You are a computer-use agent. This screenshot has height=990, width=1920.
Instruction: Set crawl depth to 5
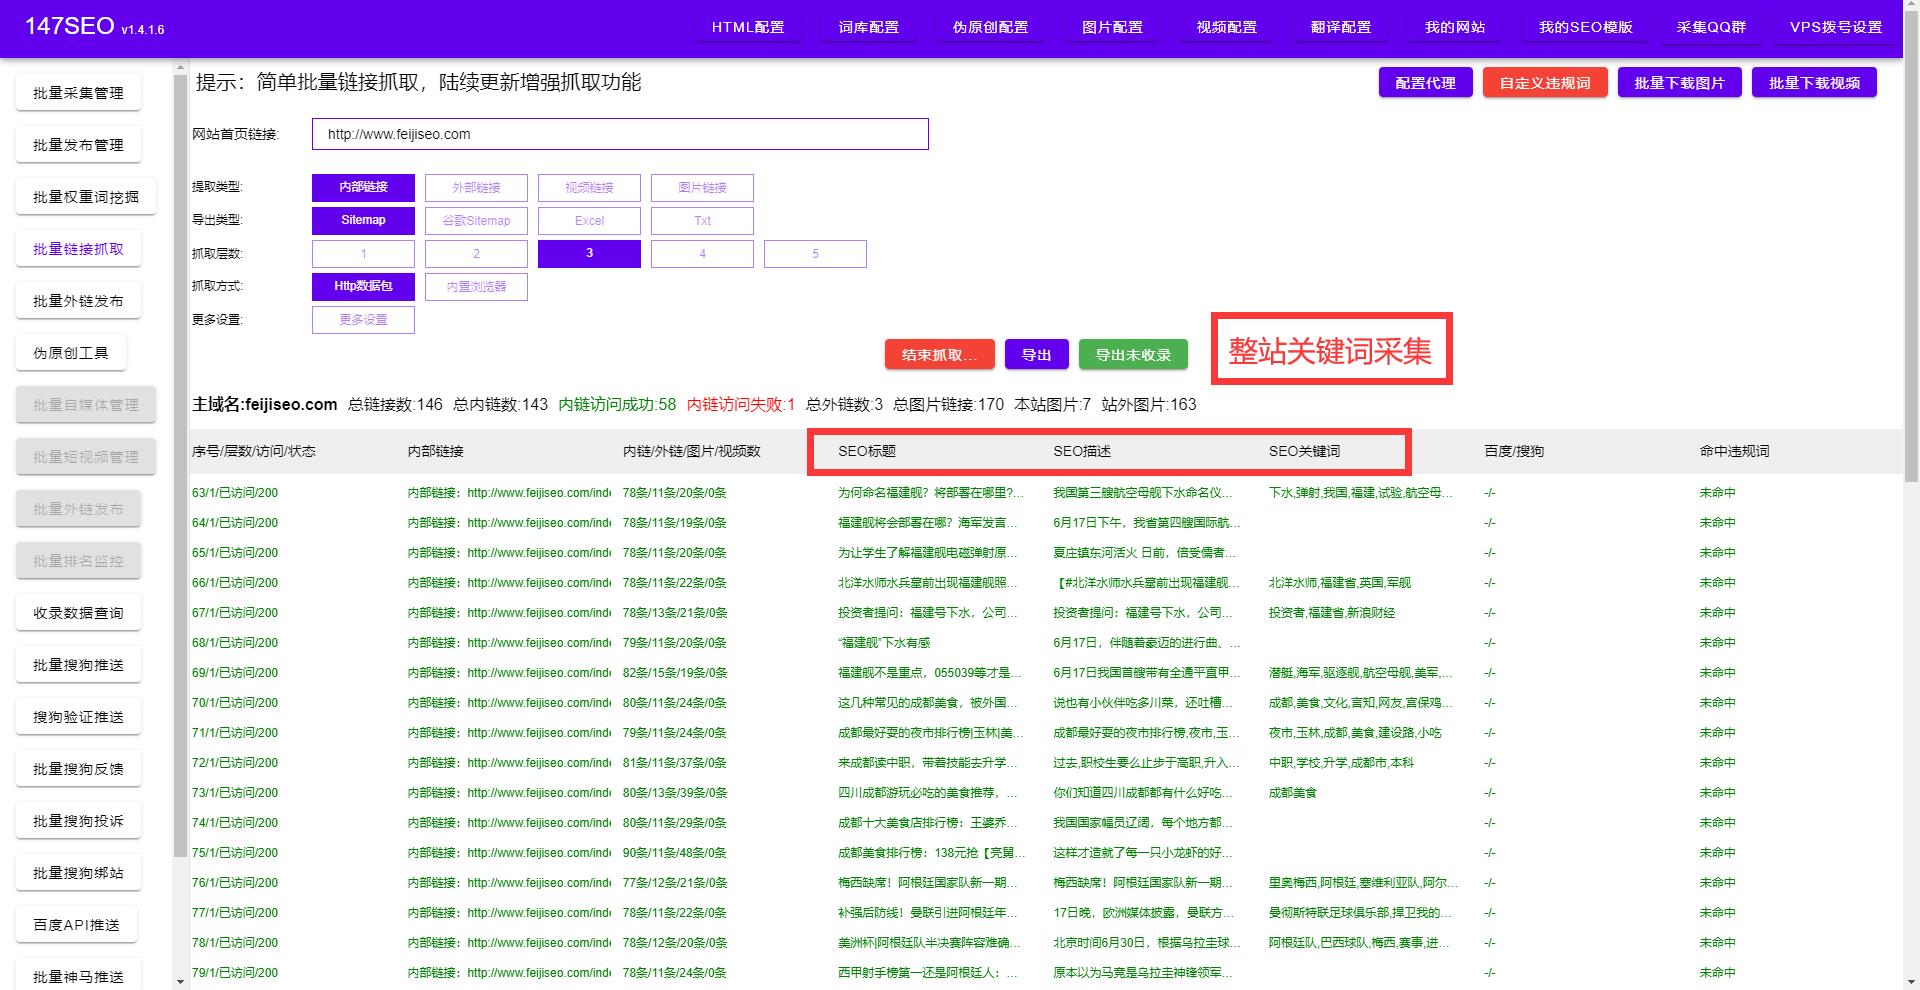815,253
